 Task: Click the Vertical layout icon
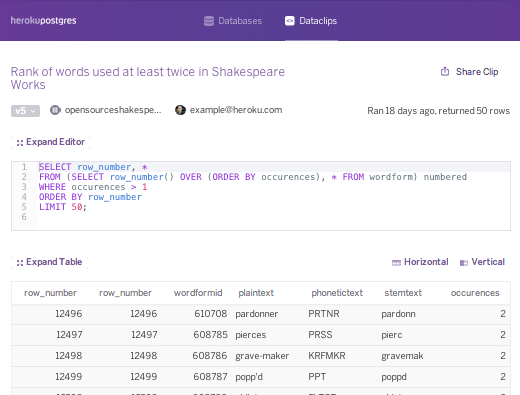pos(464,263)
